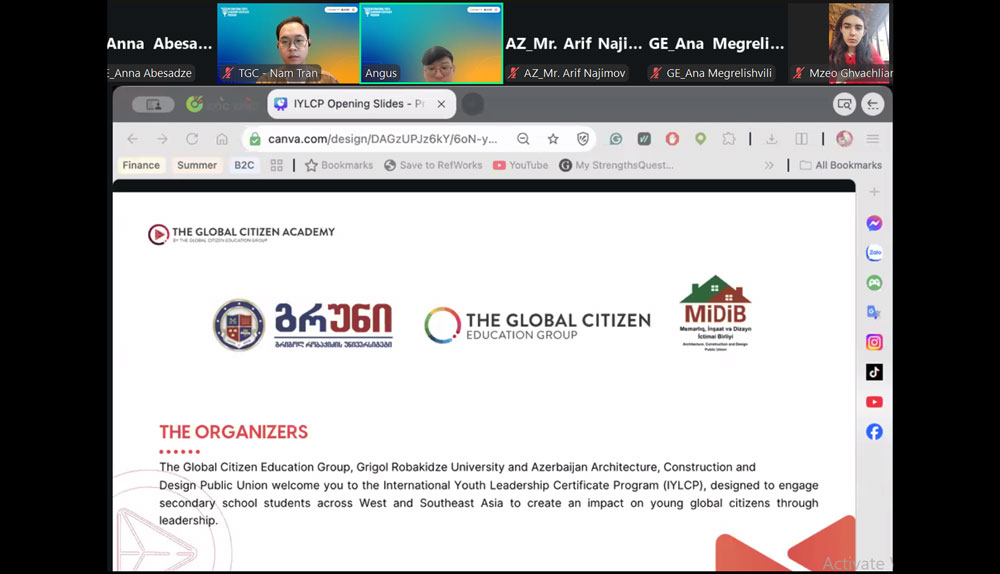Screen dimensions: 1000x574
Task: Open the browser hamburger menu
Action: [873, 139]
